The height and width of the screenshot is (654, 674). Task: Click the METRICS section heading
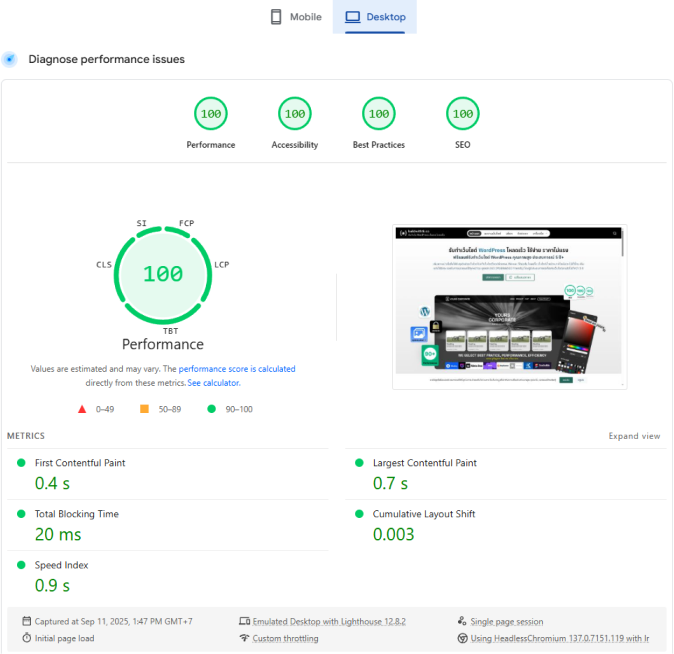click(26, 436)
